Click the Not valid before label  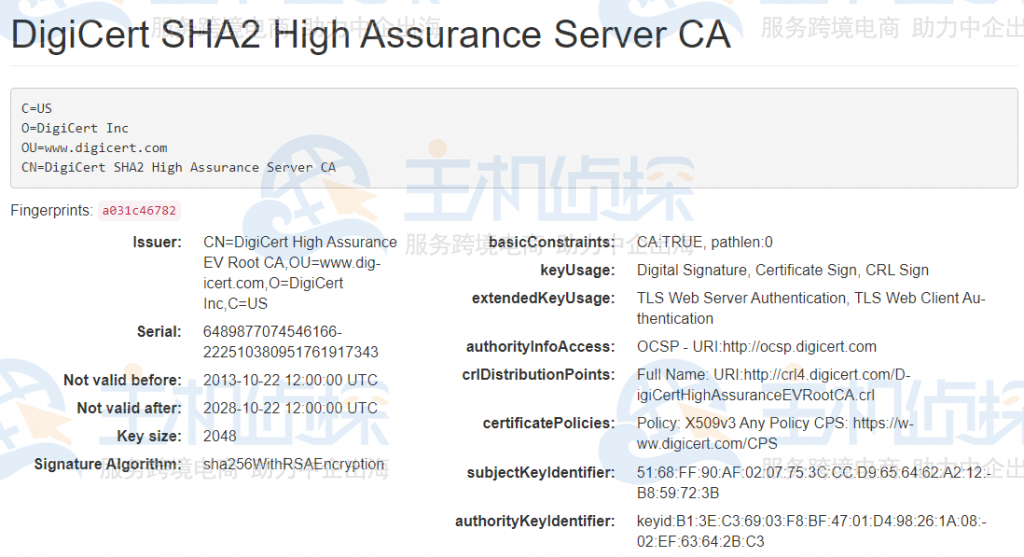coord(123,380)
